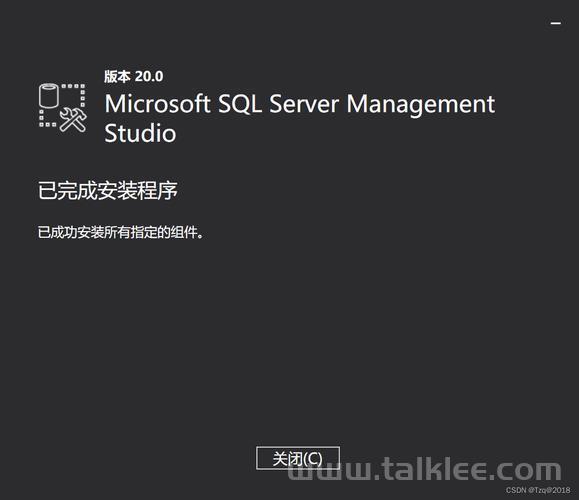Click the word Management in the title
Image resolution: width=579 pixels, height=500 pixels.
click(x=421, y=105)
